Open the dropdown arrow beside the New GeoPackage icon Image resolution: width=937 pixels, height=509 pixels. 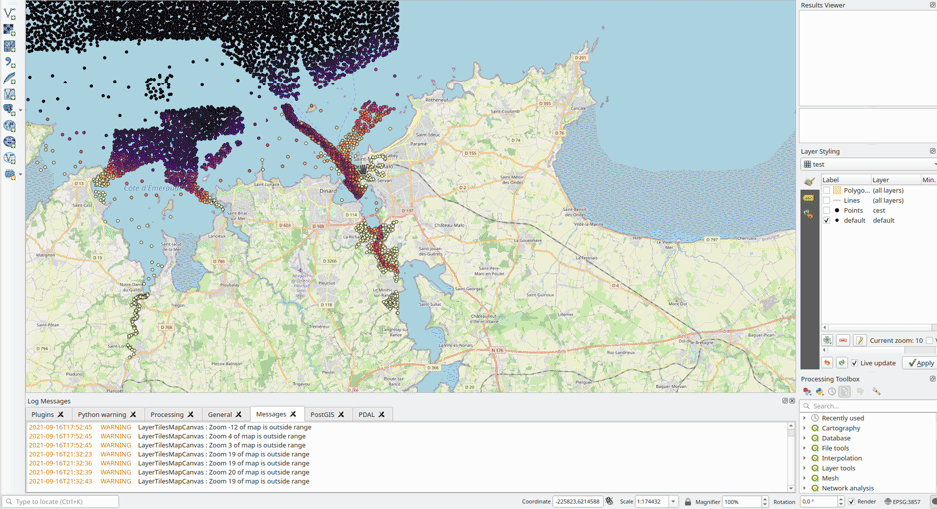(20, 174)
